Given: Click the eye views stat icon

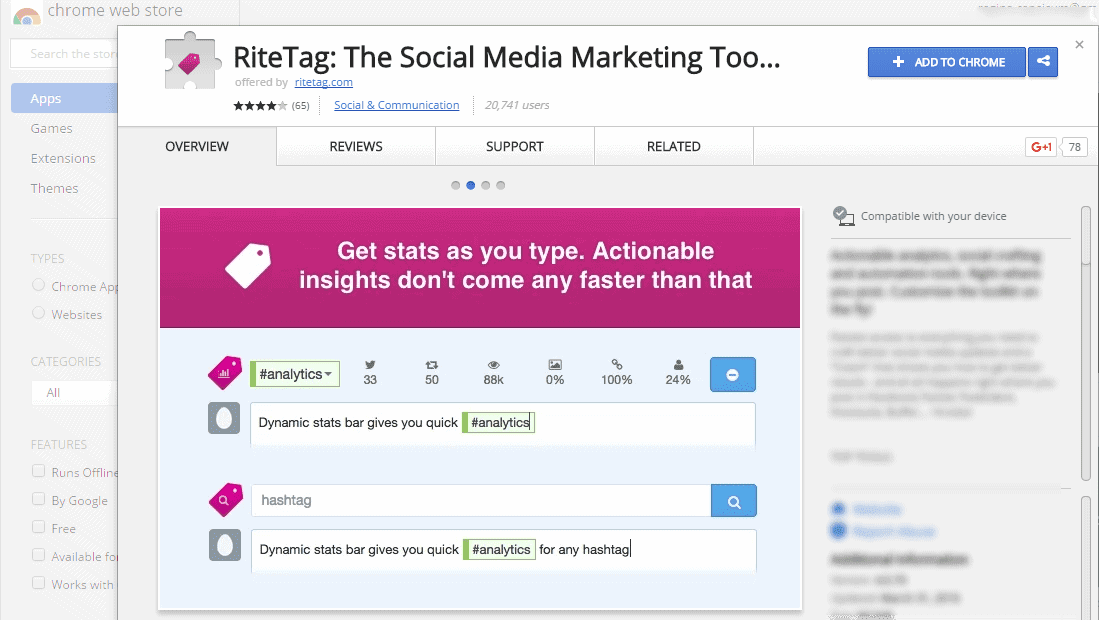Looking at the screenshot, I should [493, 365].
